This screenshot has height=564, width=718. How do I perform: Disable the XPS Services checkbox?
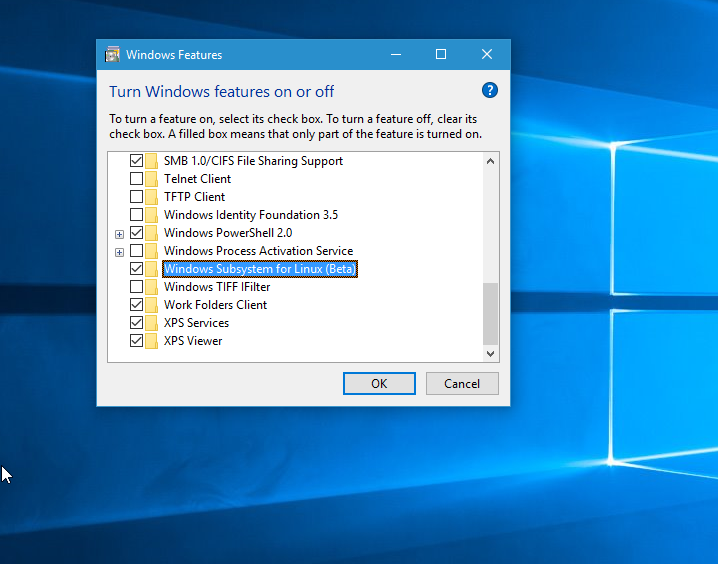click(136, 323)
